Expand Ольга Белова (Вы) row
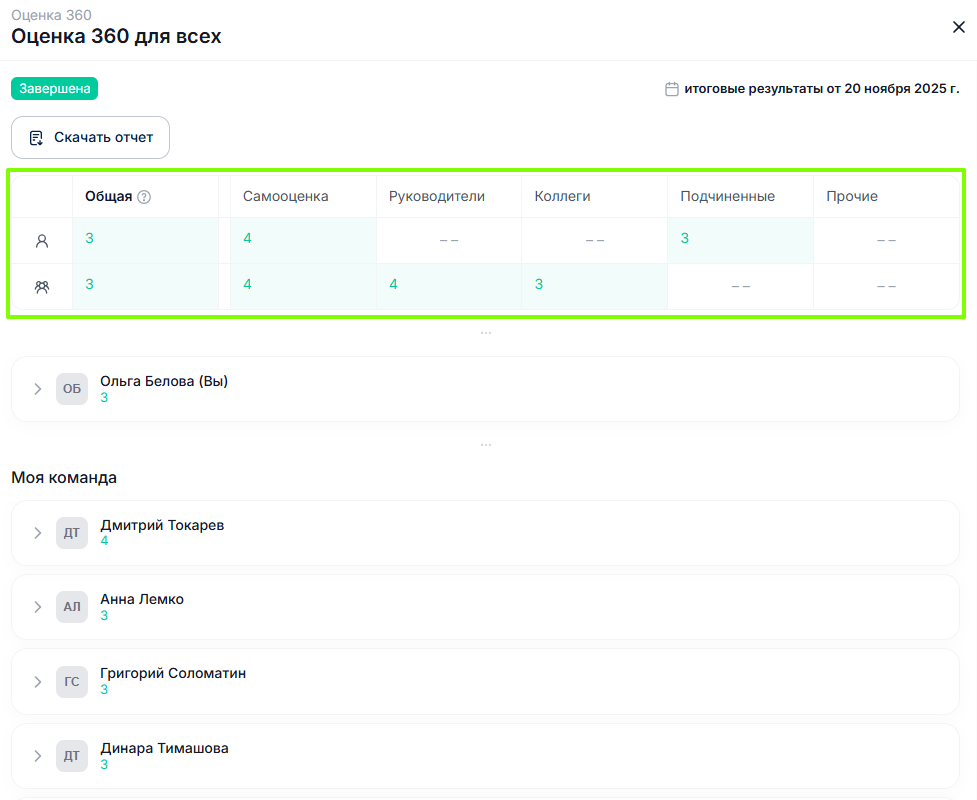The image size is (977, 800). click(38, 389)
